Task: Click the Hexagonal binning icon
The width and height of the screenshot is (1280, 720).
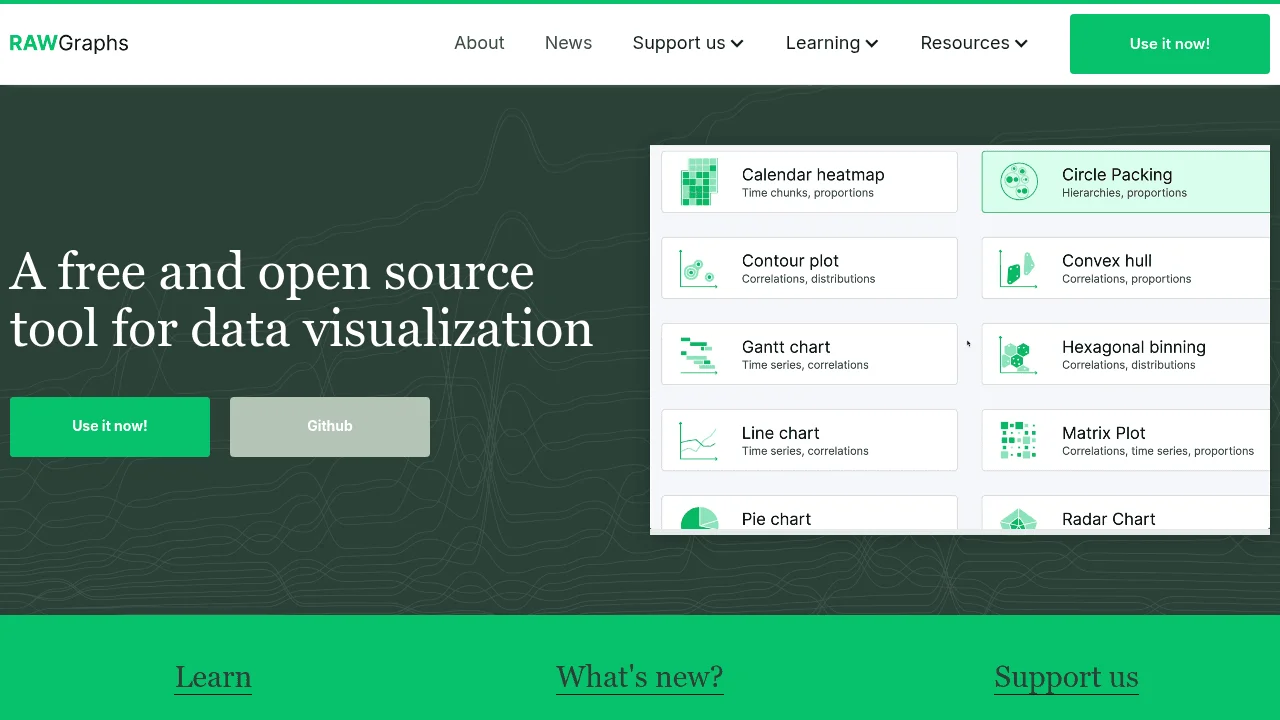Action: 1019,354
